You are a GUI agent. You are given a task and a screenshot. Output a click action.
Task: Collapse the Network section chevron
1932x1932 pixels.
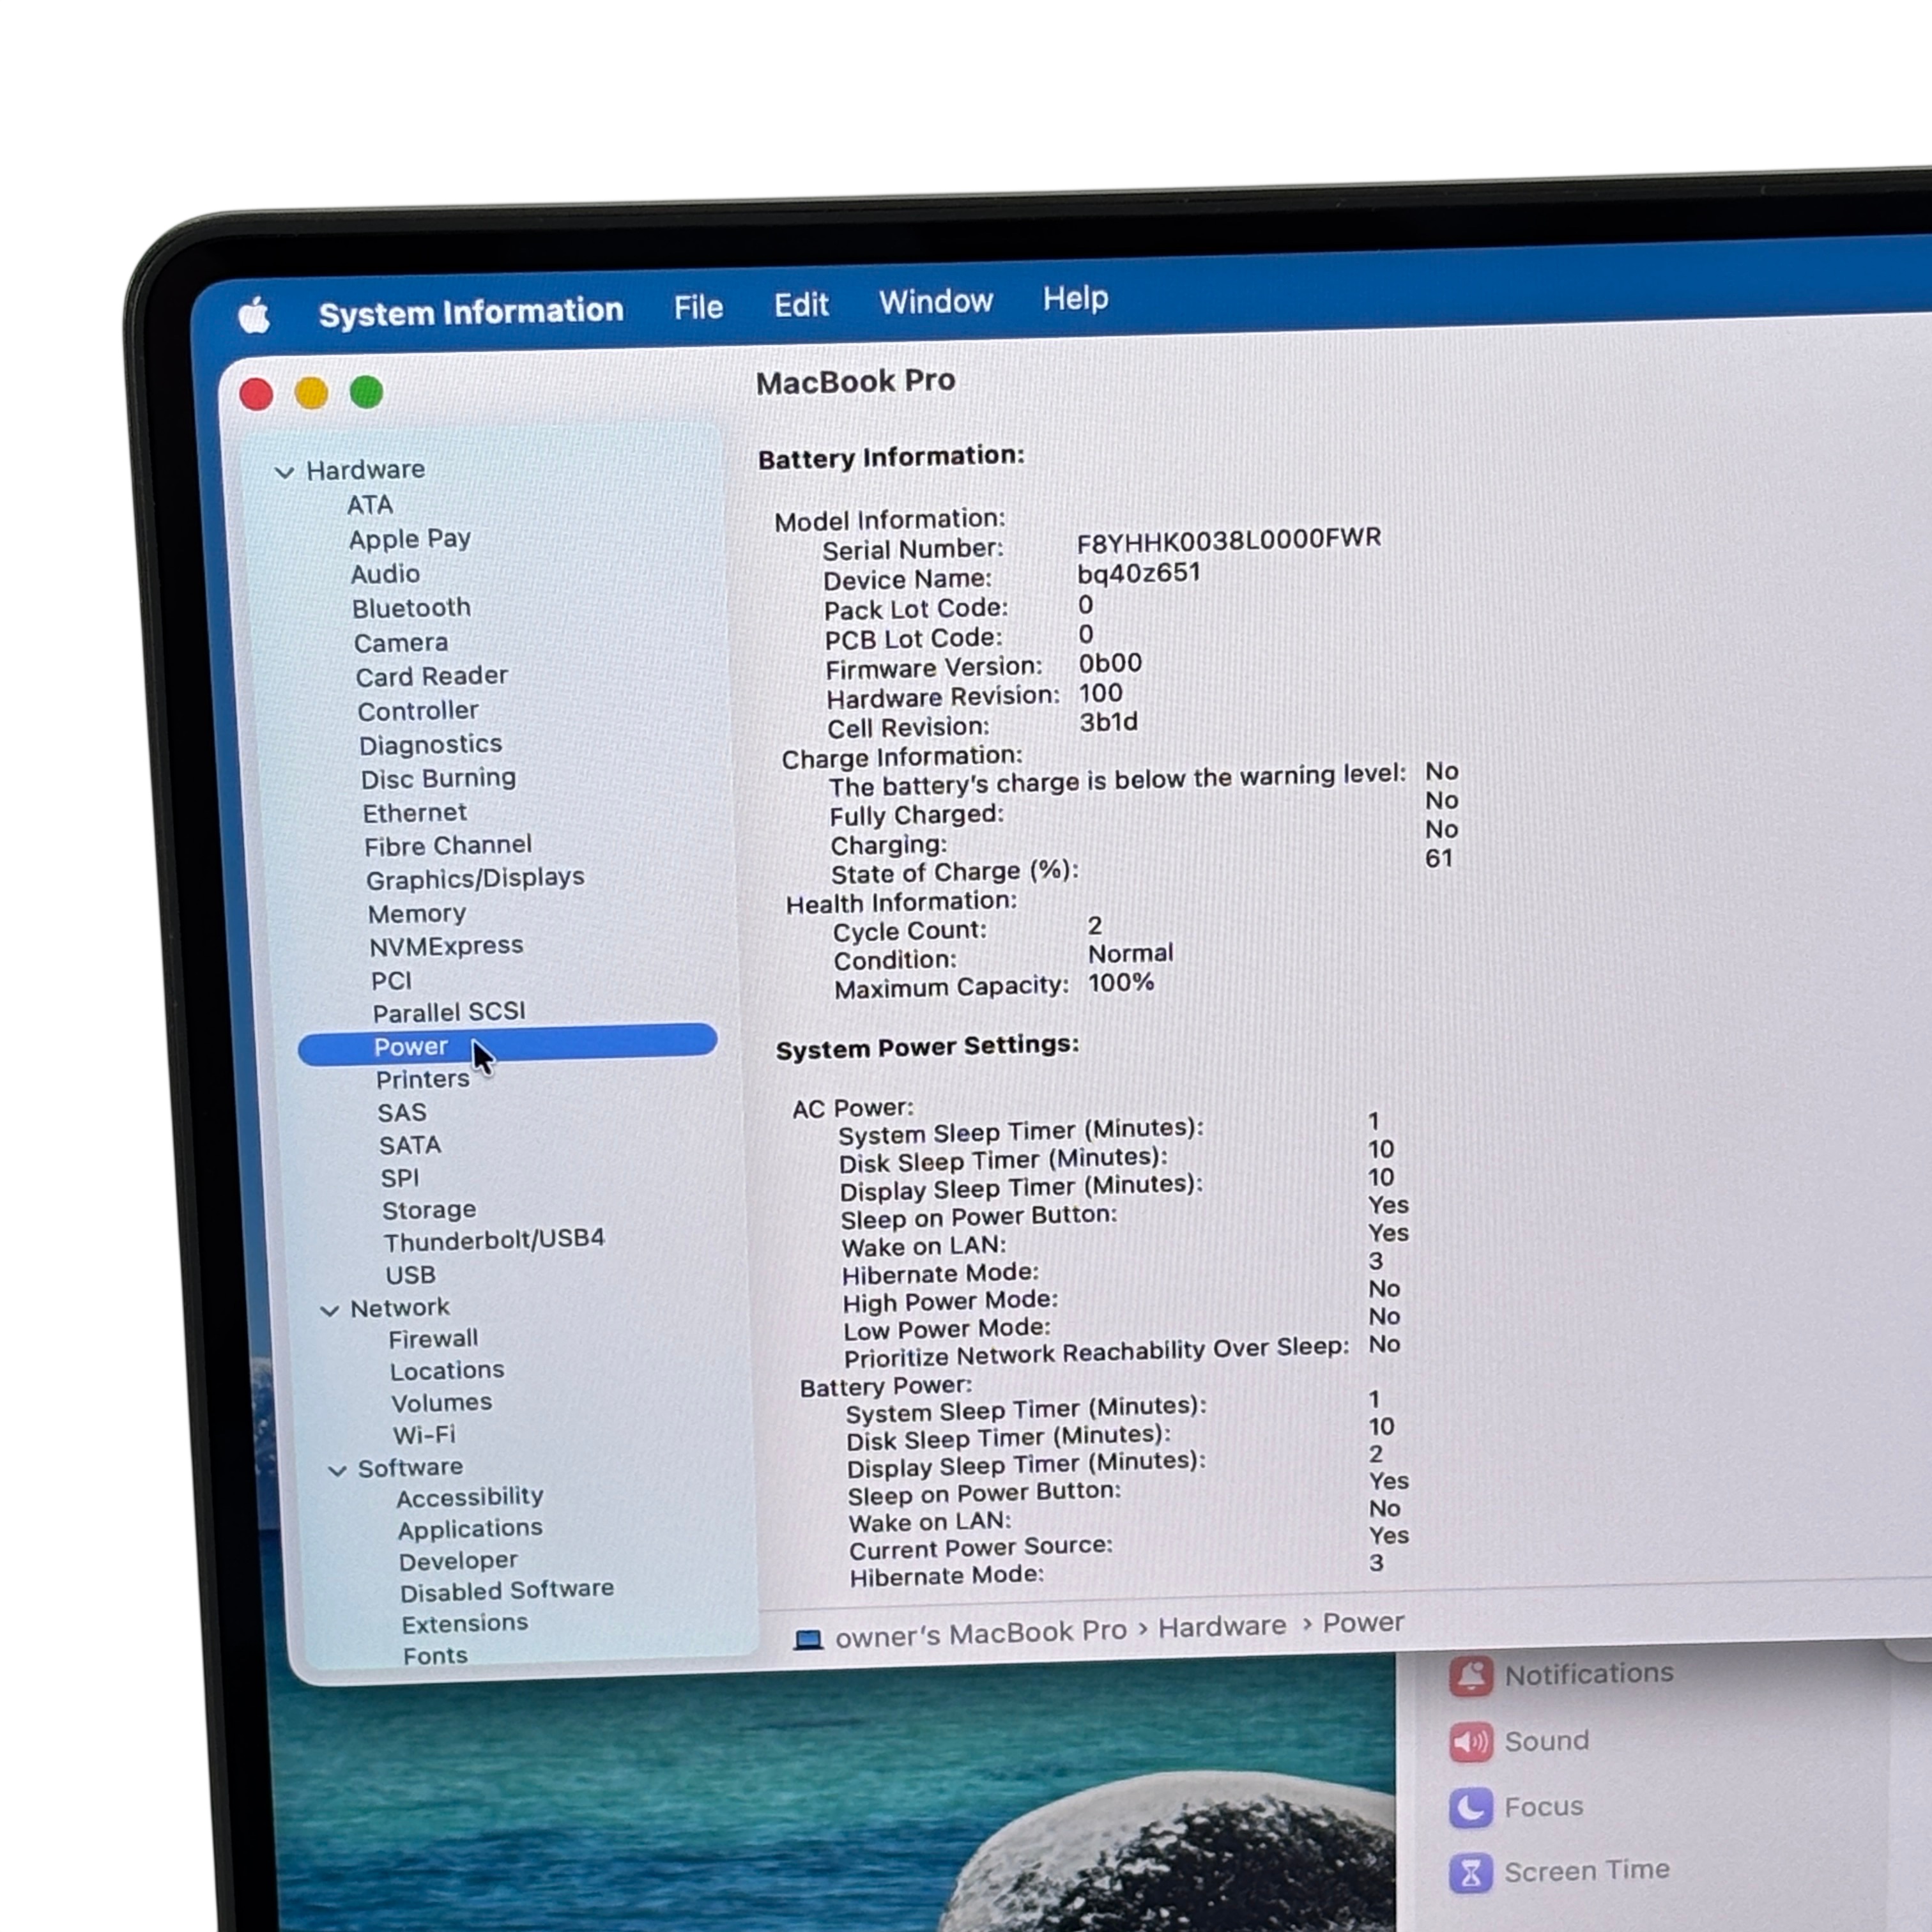point(329,1310)
